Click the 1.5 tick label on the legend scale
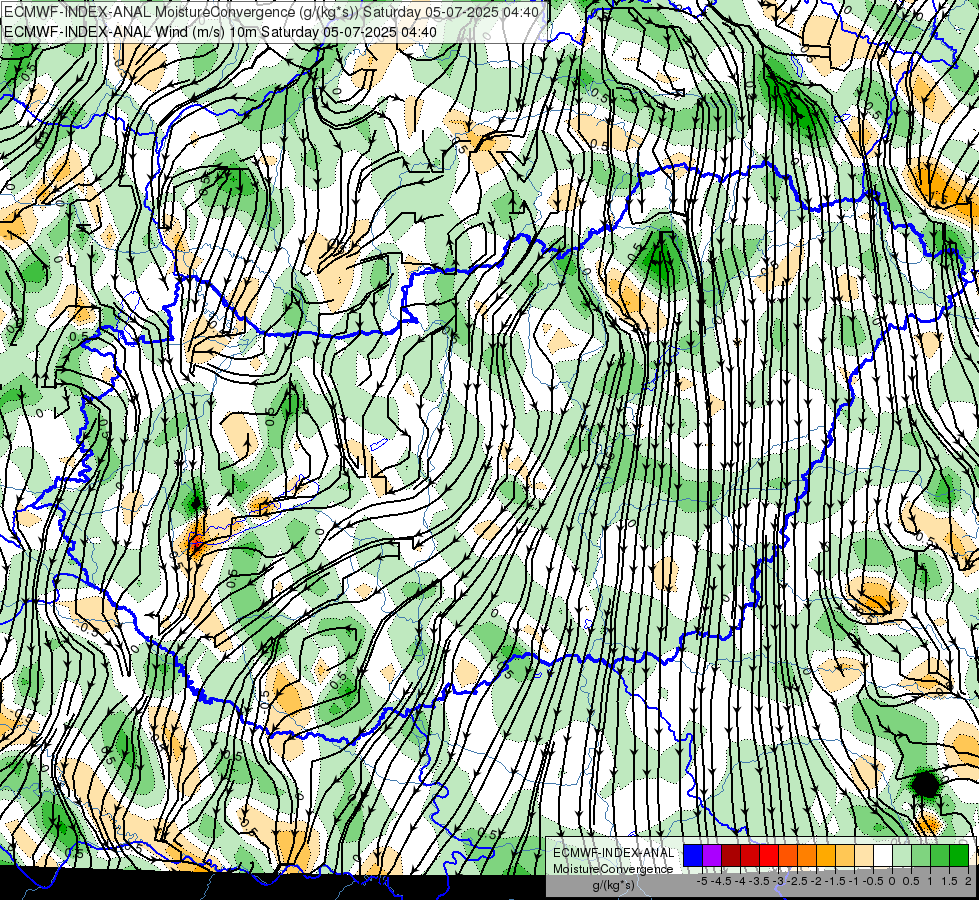979x900 pixels. pyautogui.click(x=949, y=881)
